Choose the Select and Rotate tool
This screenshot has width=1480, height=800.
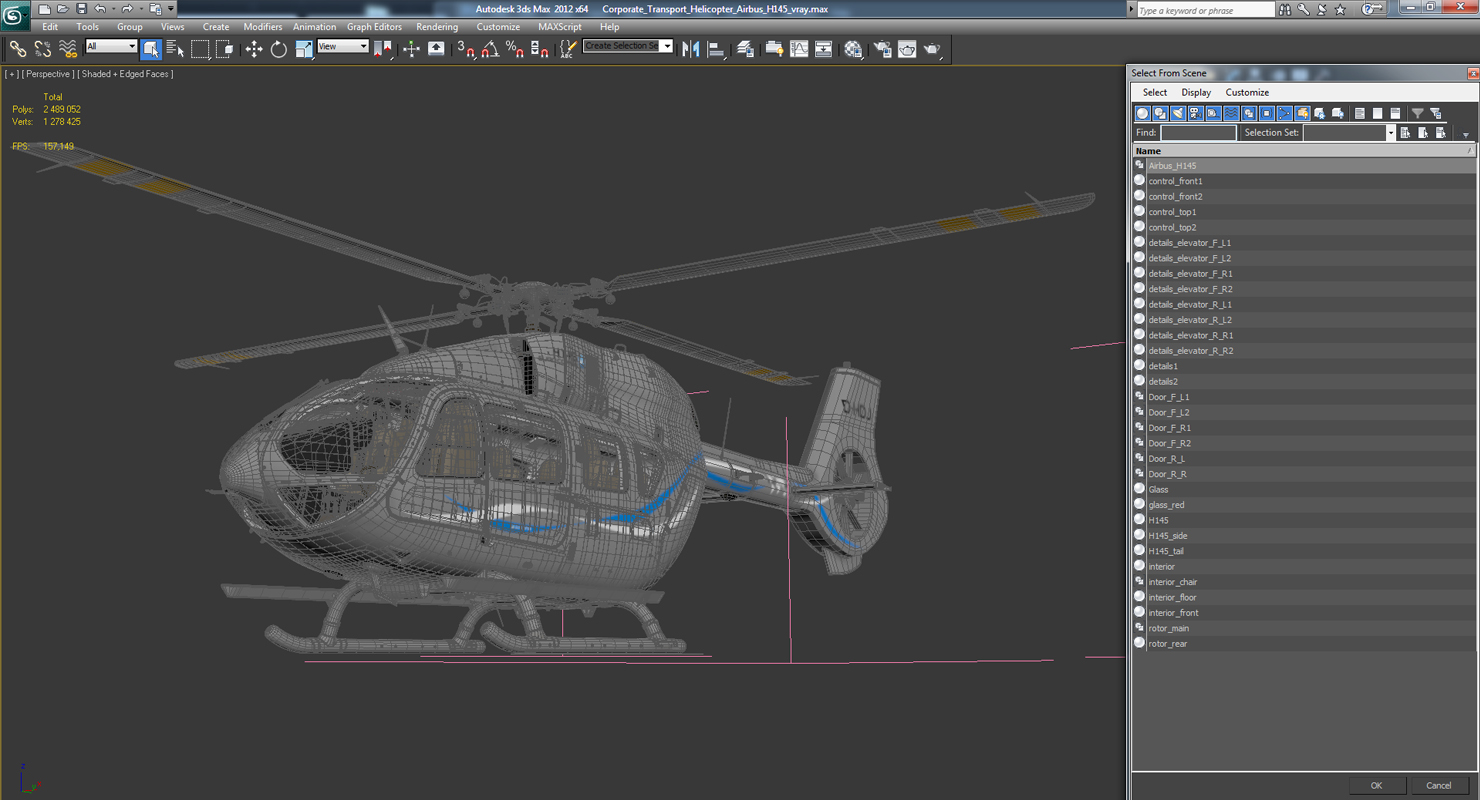tap(279, 48)
